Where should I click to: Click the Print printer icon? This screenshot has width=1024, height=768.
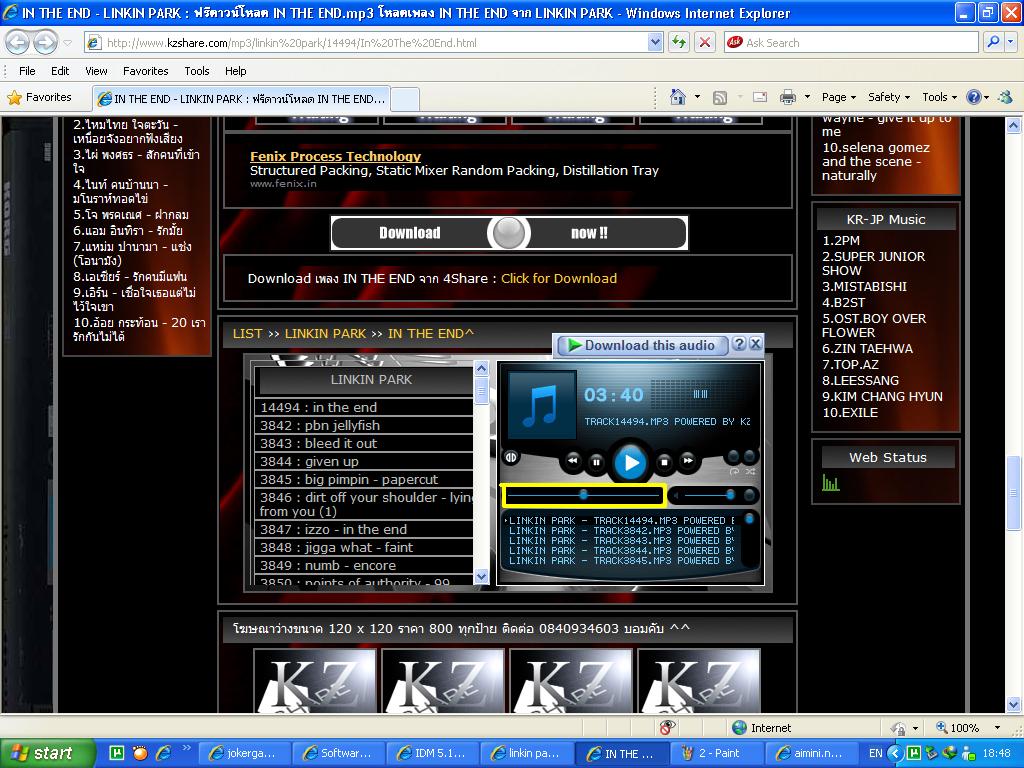(x=788, y=97)
